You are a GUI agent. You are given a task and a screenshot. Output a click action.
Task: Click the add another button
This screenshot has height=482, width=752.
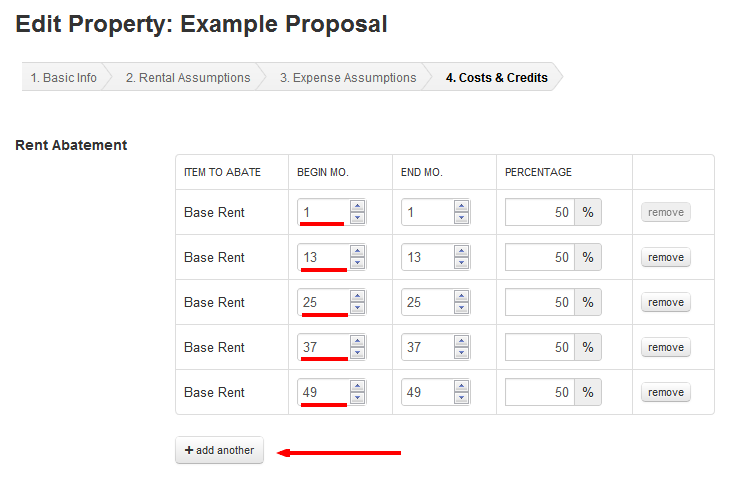tap(219, 450)
